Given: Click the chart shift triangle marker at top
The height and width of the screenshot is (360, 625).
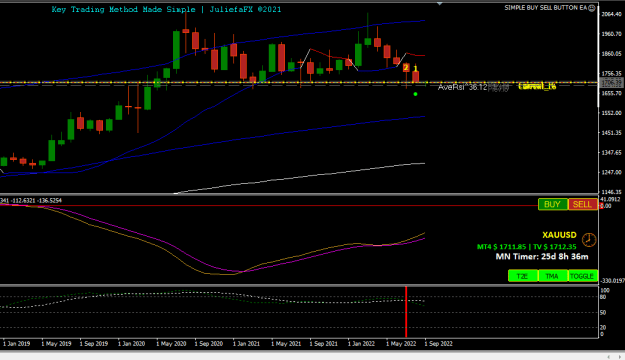Looking at the screenshot, I should 439,4.
